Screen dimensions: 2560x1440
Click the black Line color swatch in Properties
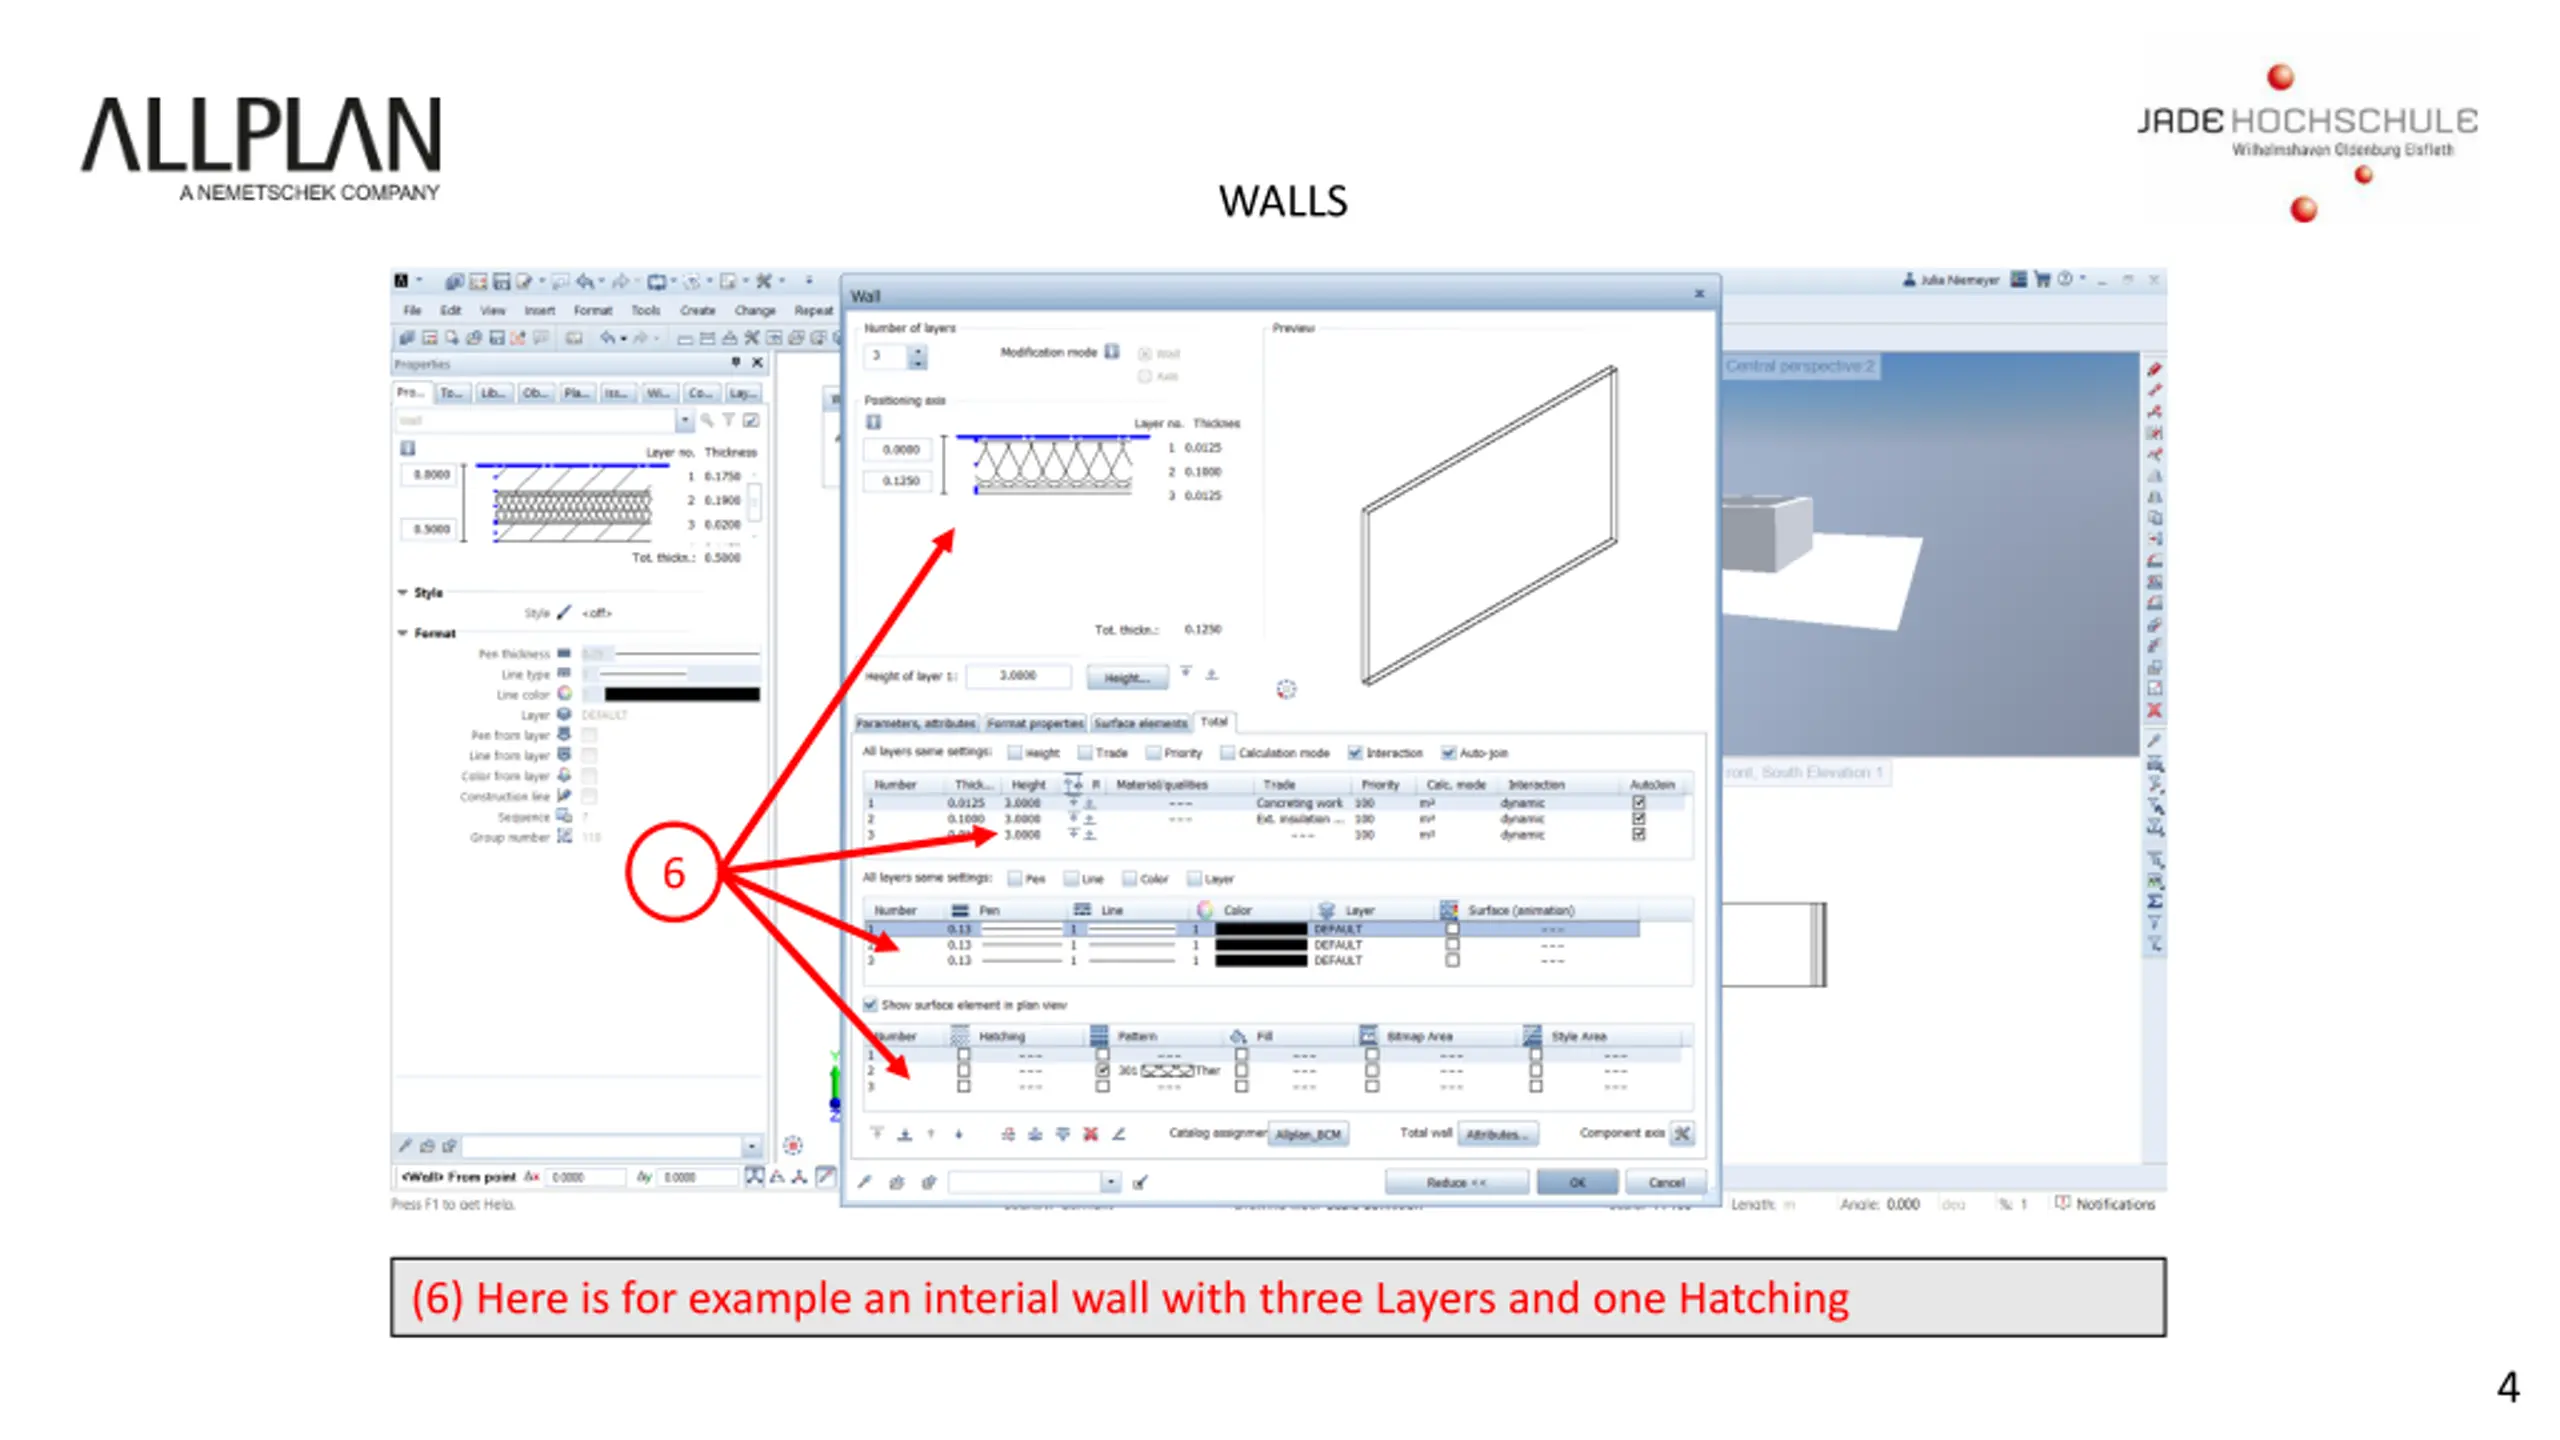tap(681, 694)
